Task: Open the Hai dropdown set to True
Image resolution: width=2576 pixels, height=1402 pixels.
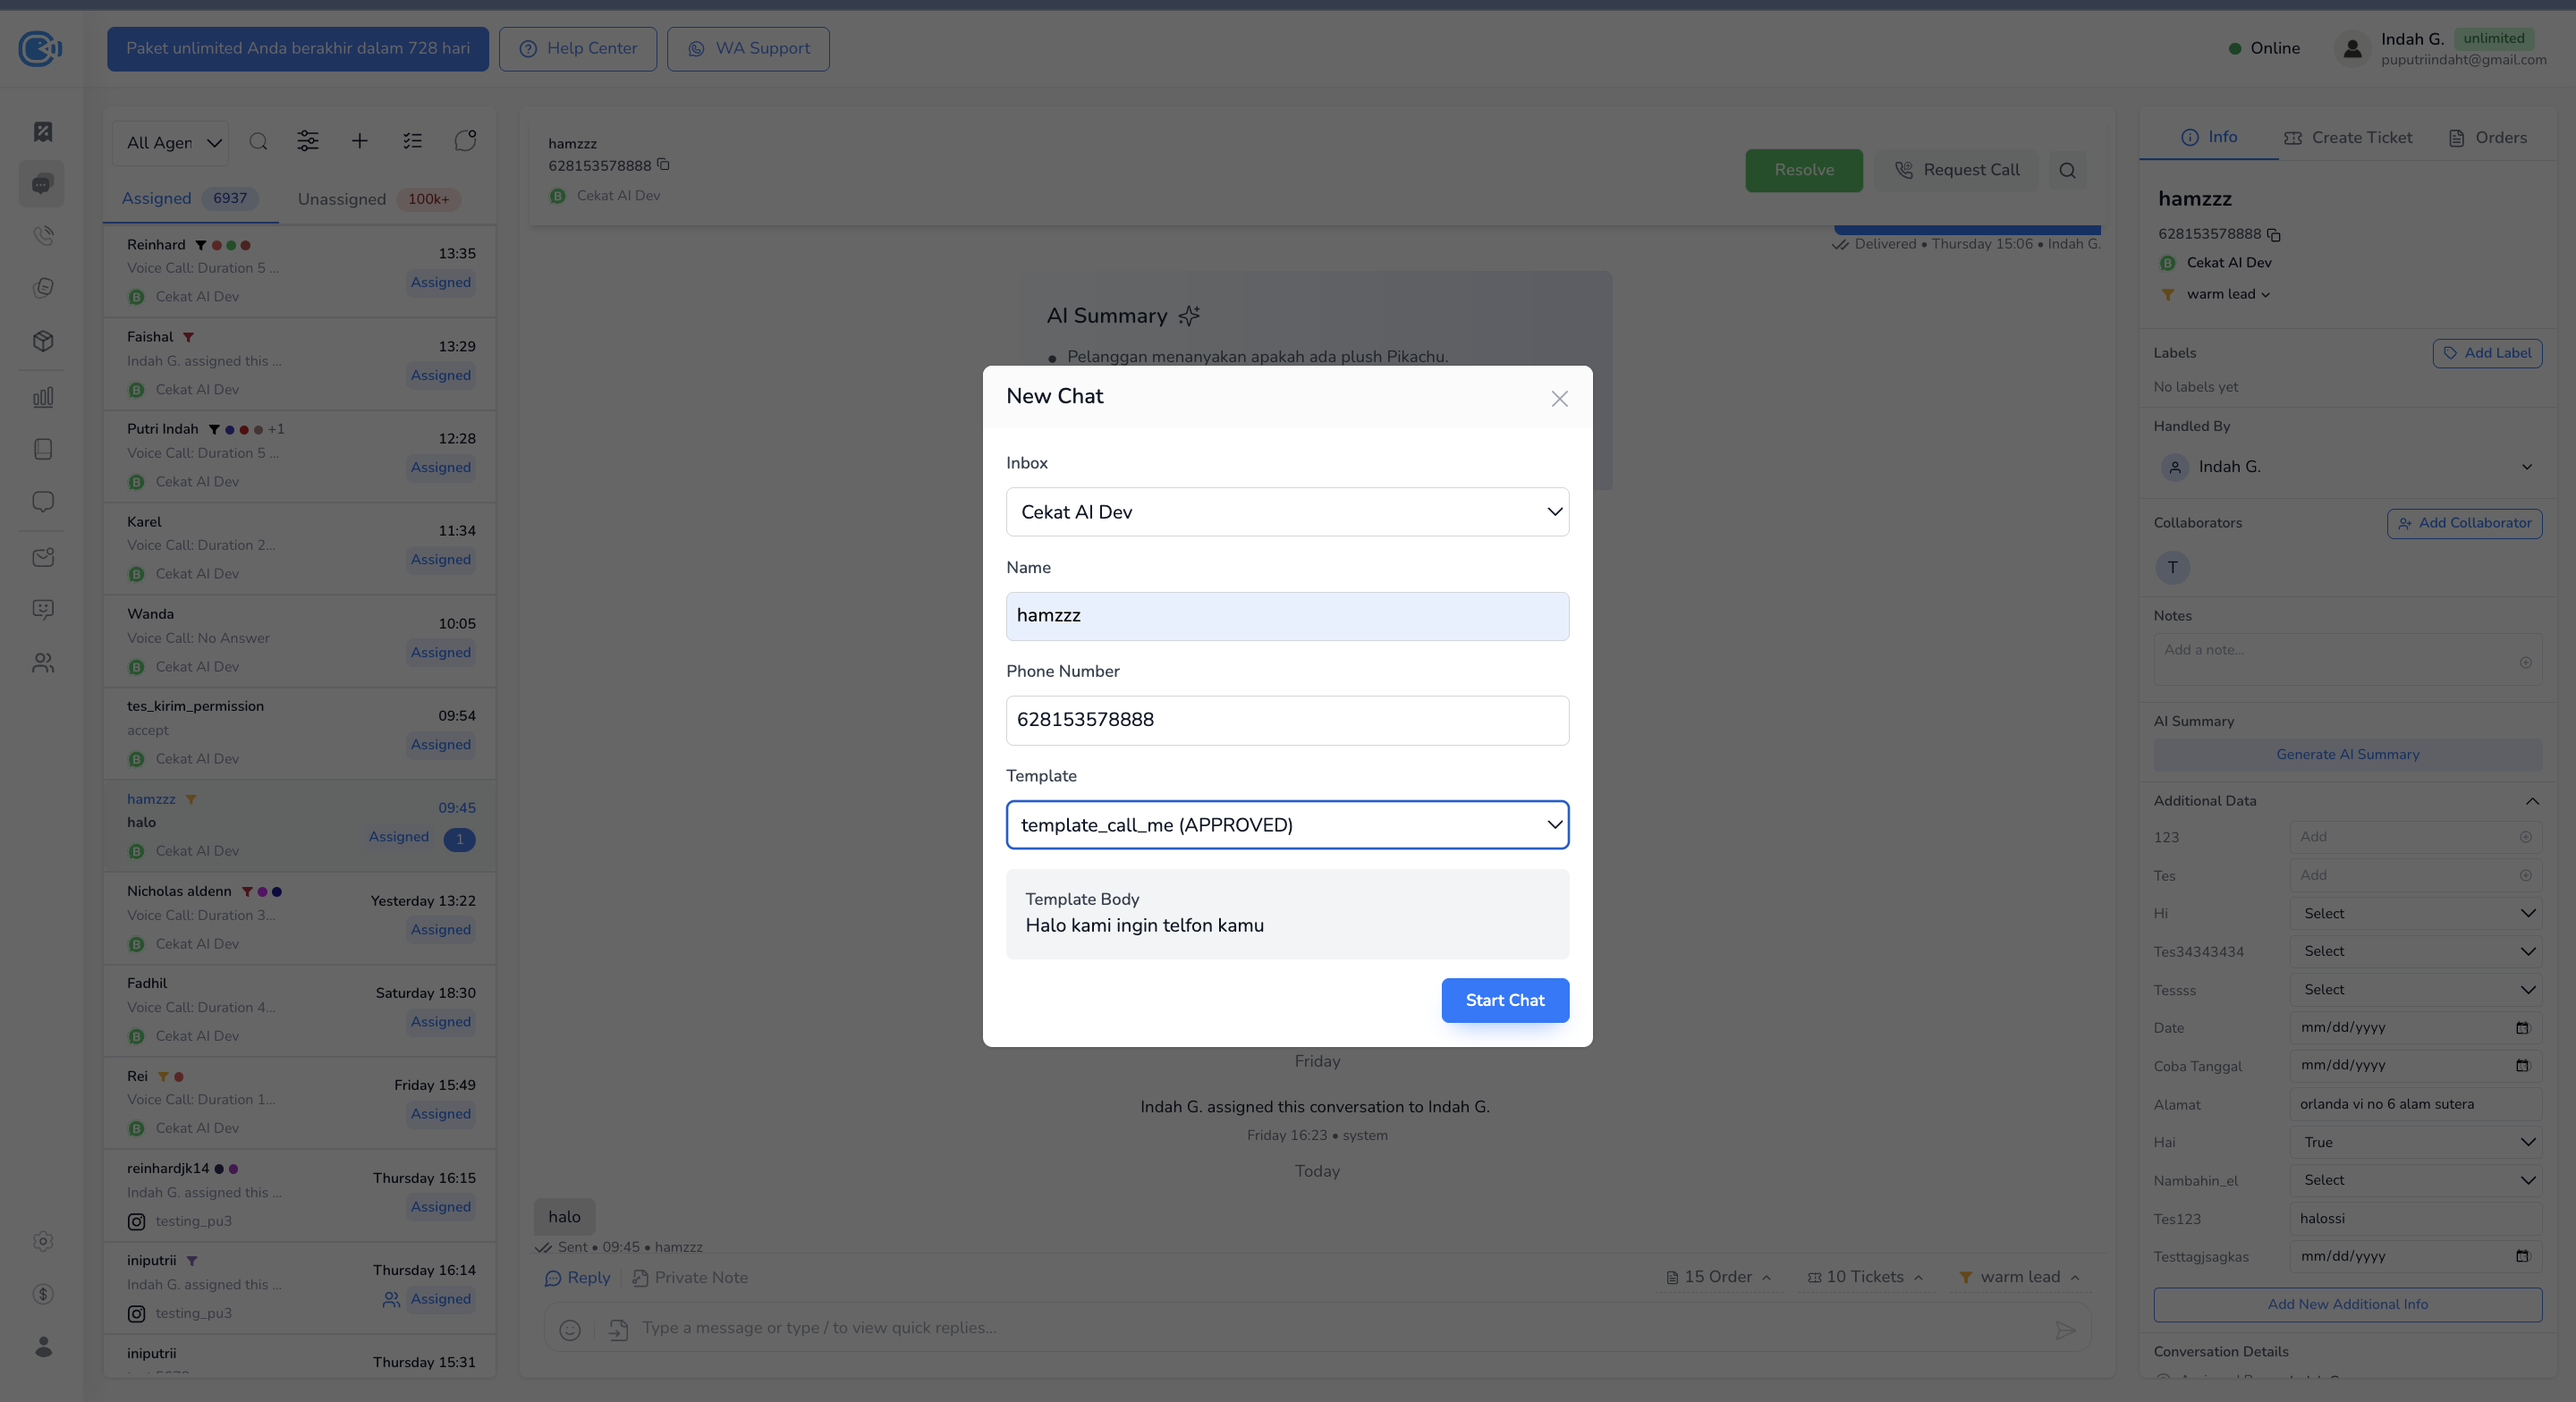Action: 2415,1142
